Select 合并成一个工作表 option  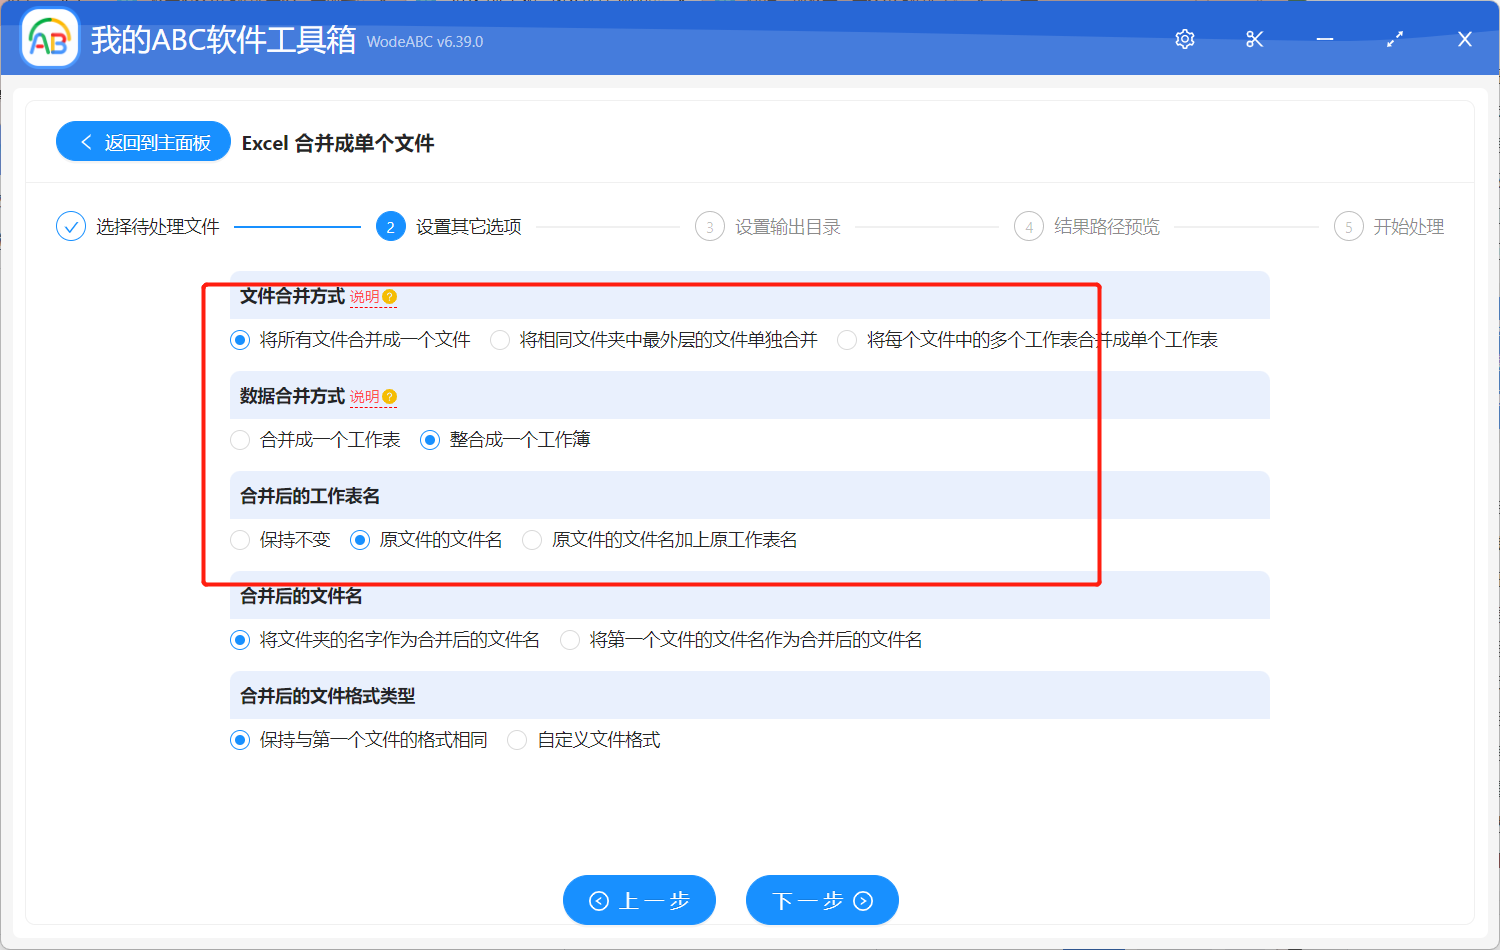240,439
